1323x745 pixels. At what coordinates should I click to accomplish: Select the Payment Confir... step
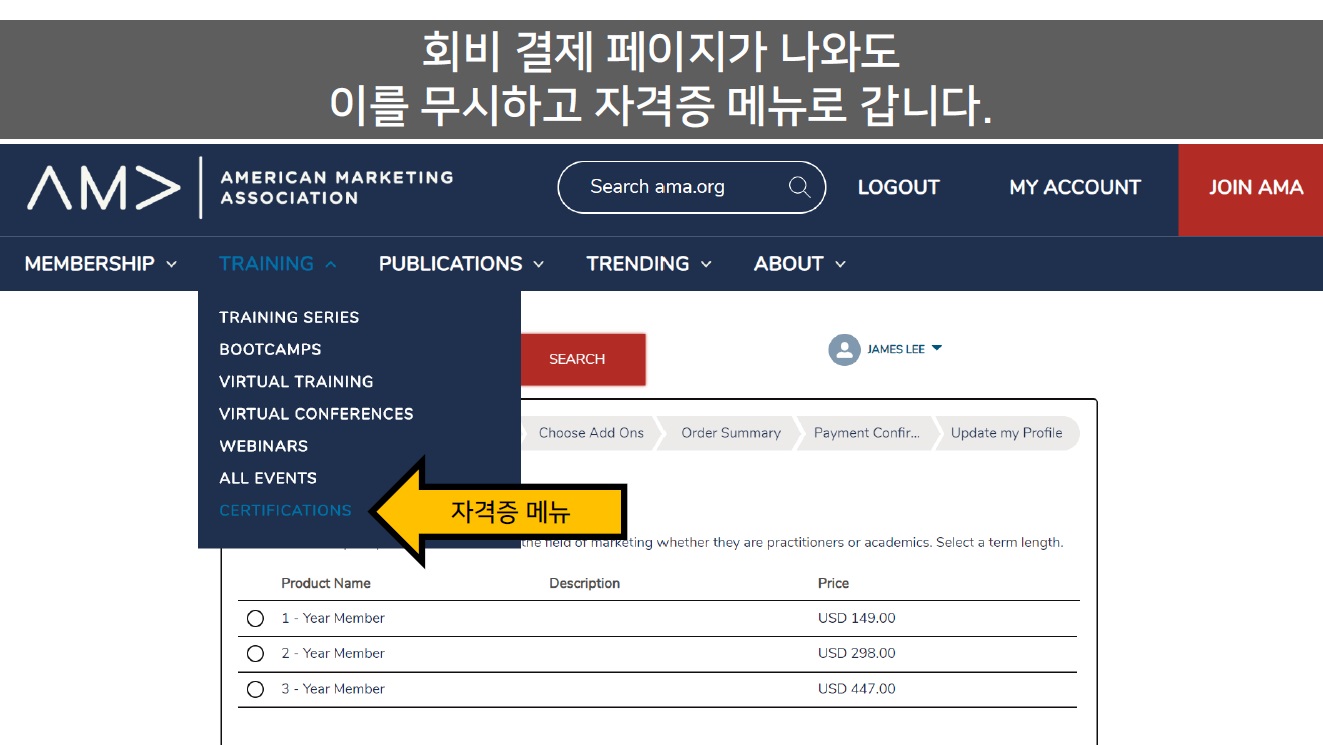[x=867, y=433]
